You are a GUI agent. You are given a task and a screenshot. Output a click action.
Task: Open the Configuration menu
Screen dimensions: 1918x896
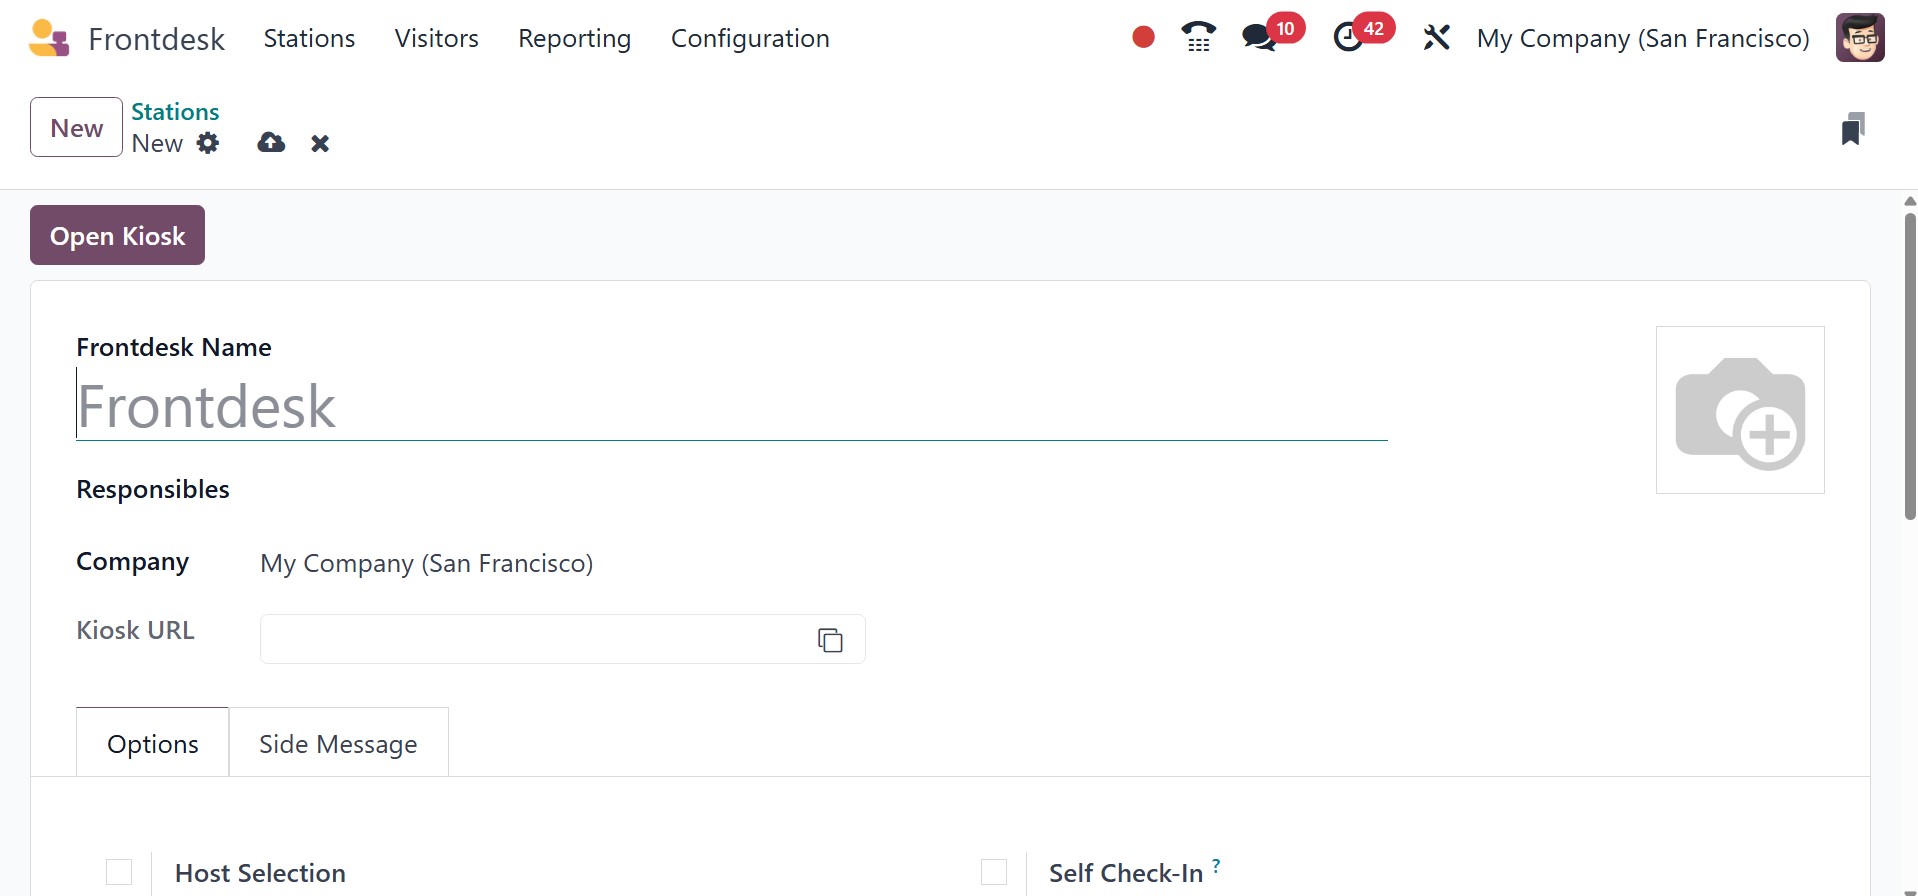pos(750,38)
